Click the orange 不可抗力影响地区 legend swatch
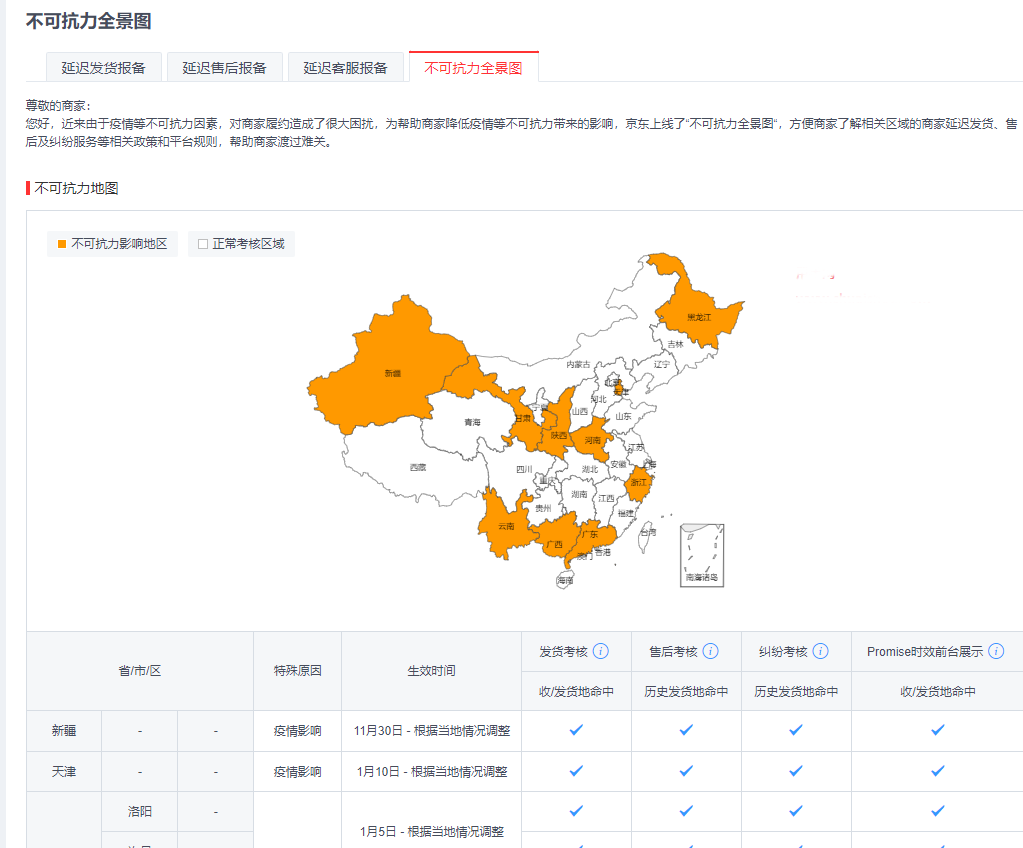This screenshot has width=1023, height=848. click(x=62, y=244)
